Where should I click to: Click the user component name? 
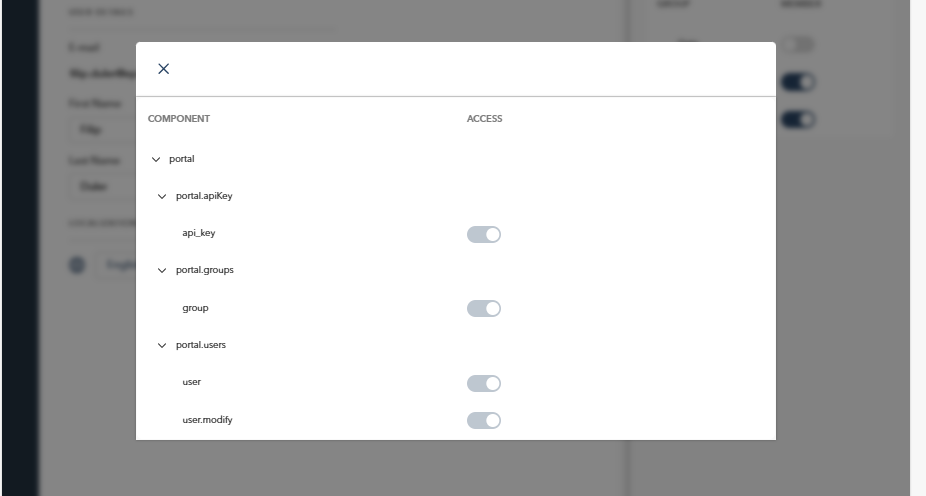coord(192,382)
